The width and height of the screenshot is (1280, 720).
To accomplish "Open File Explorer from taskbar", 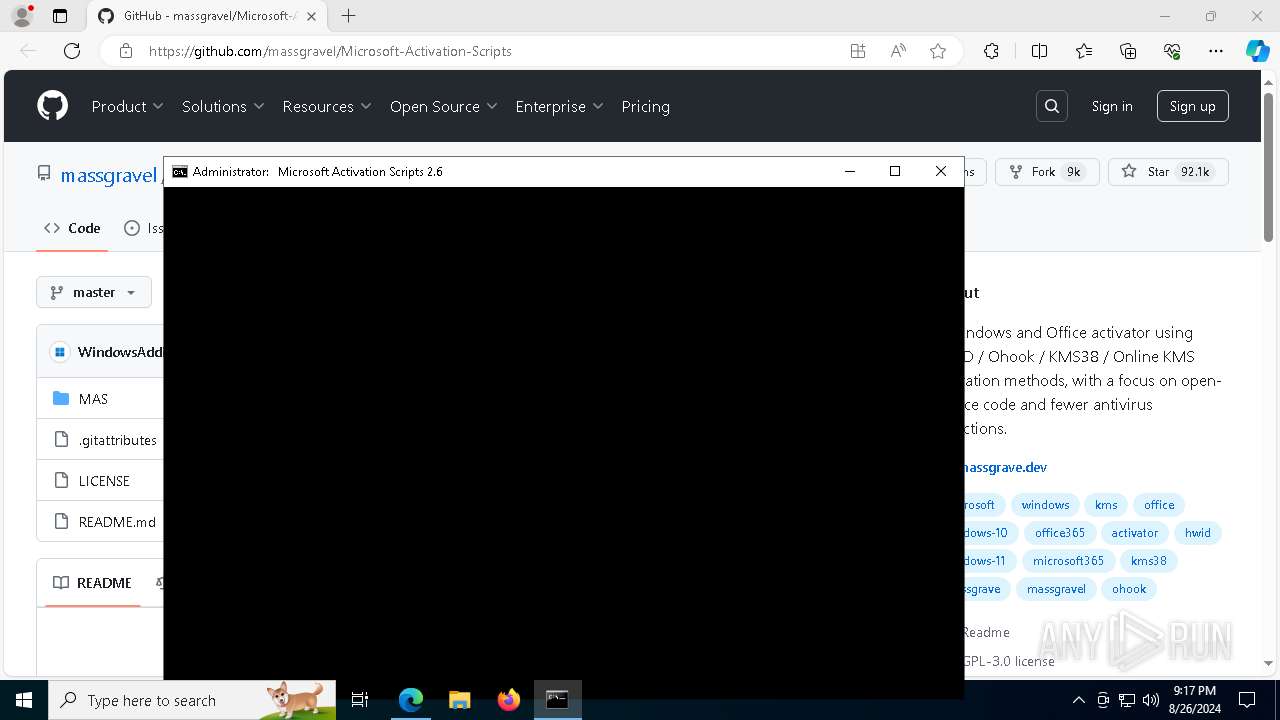I will tap(459, 700).
